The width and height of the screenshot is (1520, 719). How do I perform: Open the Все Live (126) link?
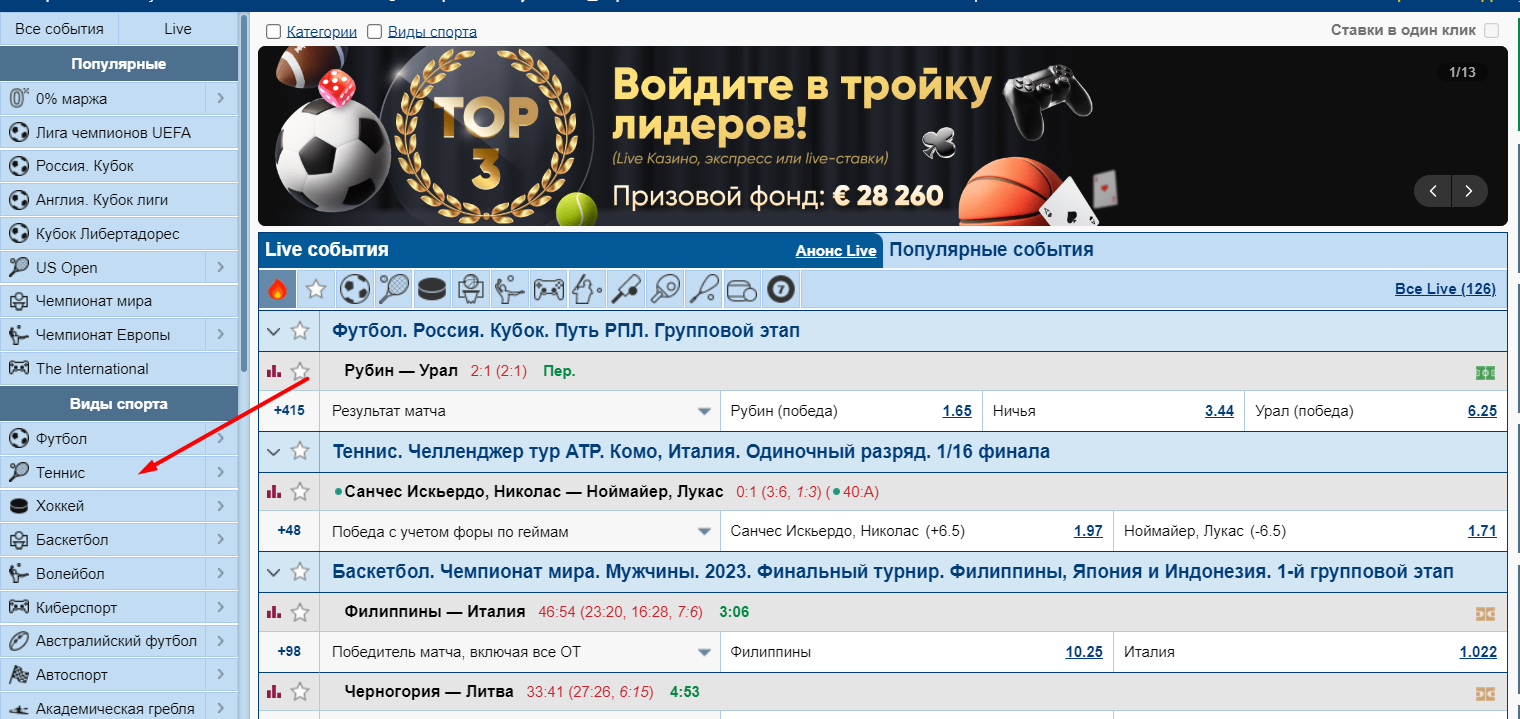click(1445, 289)
